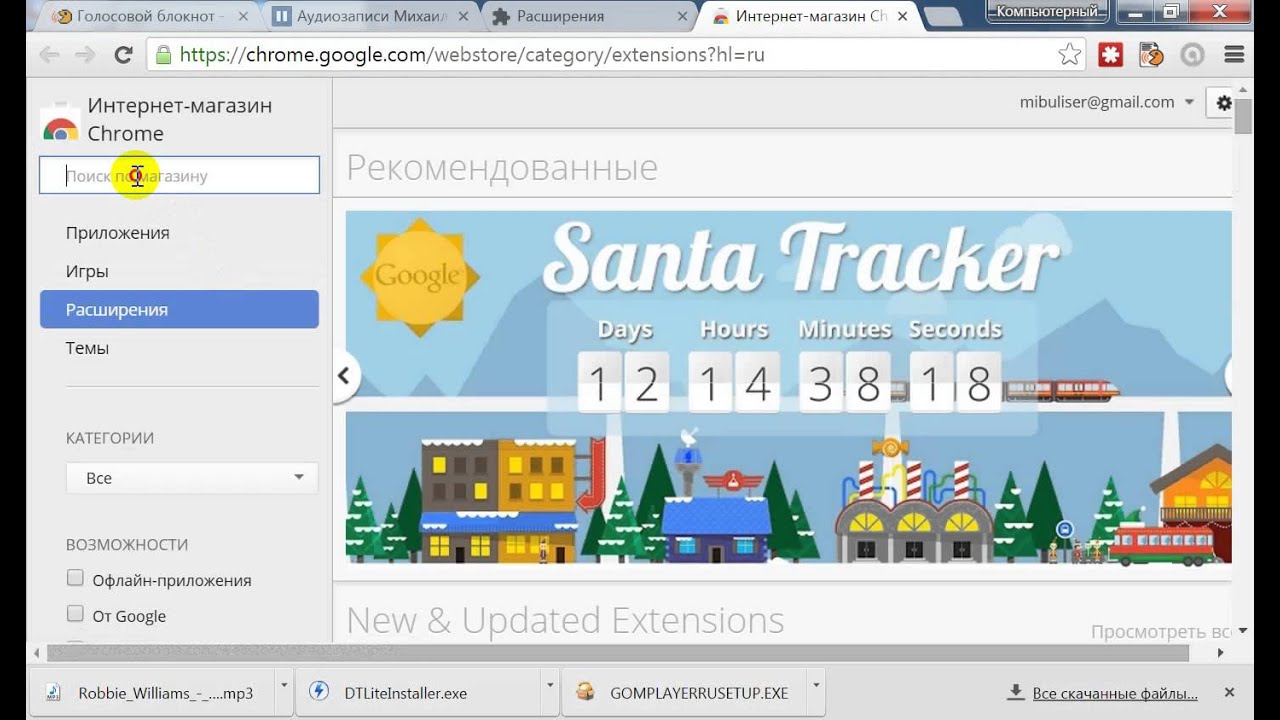Click the Интернет-магазин Chrome title

(x=180, y=119)
